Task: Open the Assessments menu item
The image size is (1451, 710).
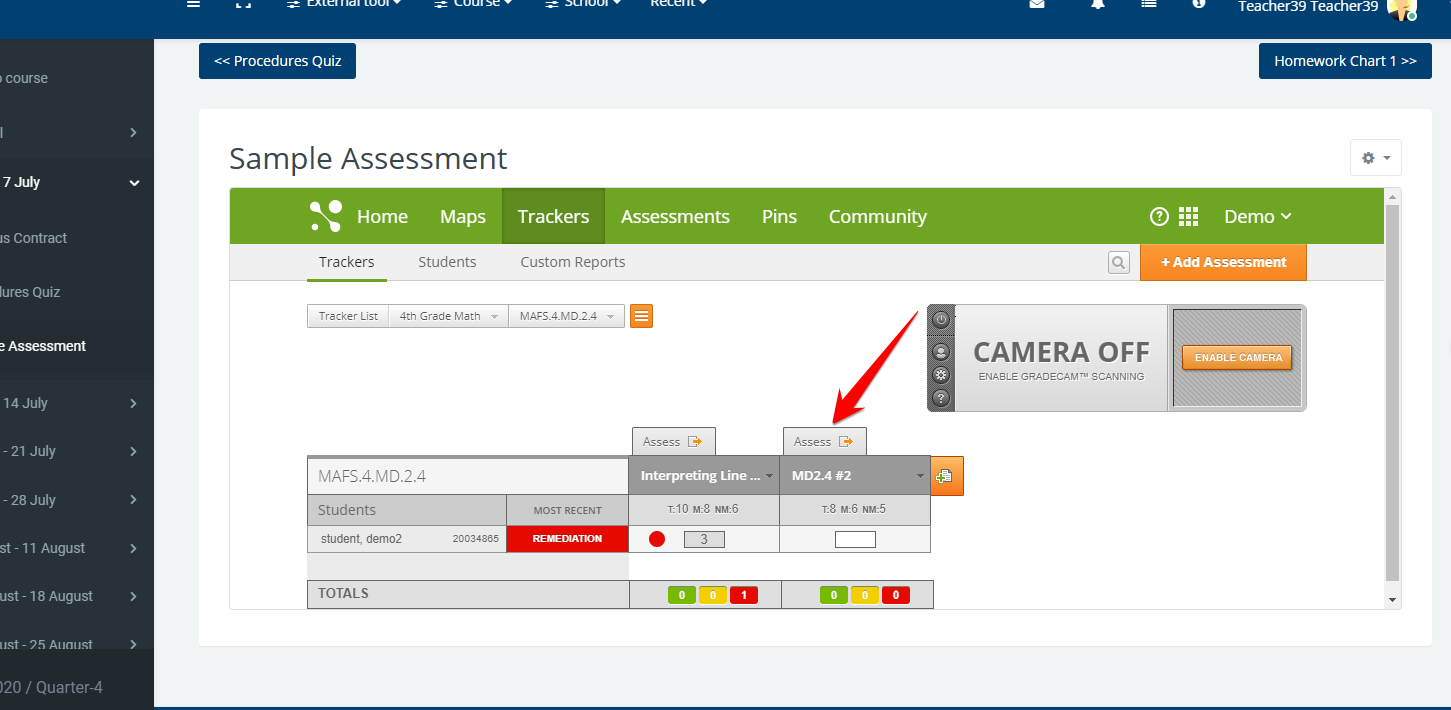Action: 675,217
